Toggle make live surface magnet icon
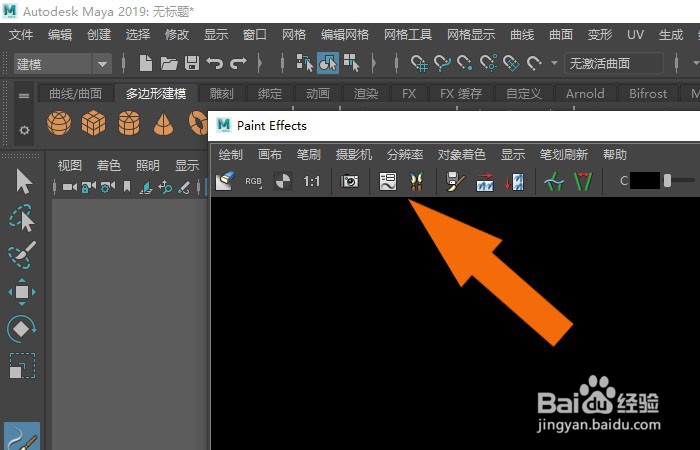The width and height of the screenshot is (700, 450). pyautogui.click(x=534, y=63)
